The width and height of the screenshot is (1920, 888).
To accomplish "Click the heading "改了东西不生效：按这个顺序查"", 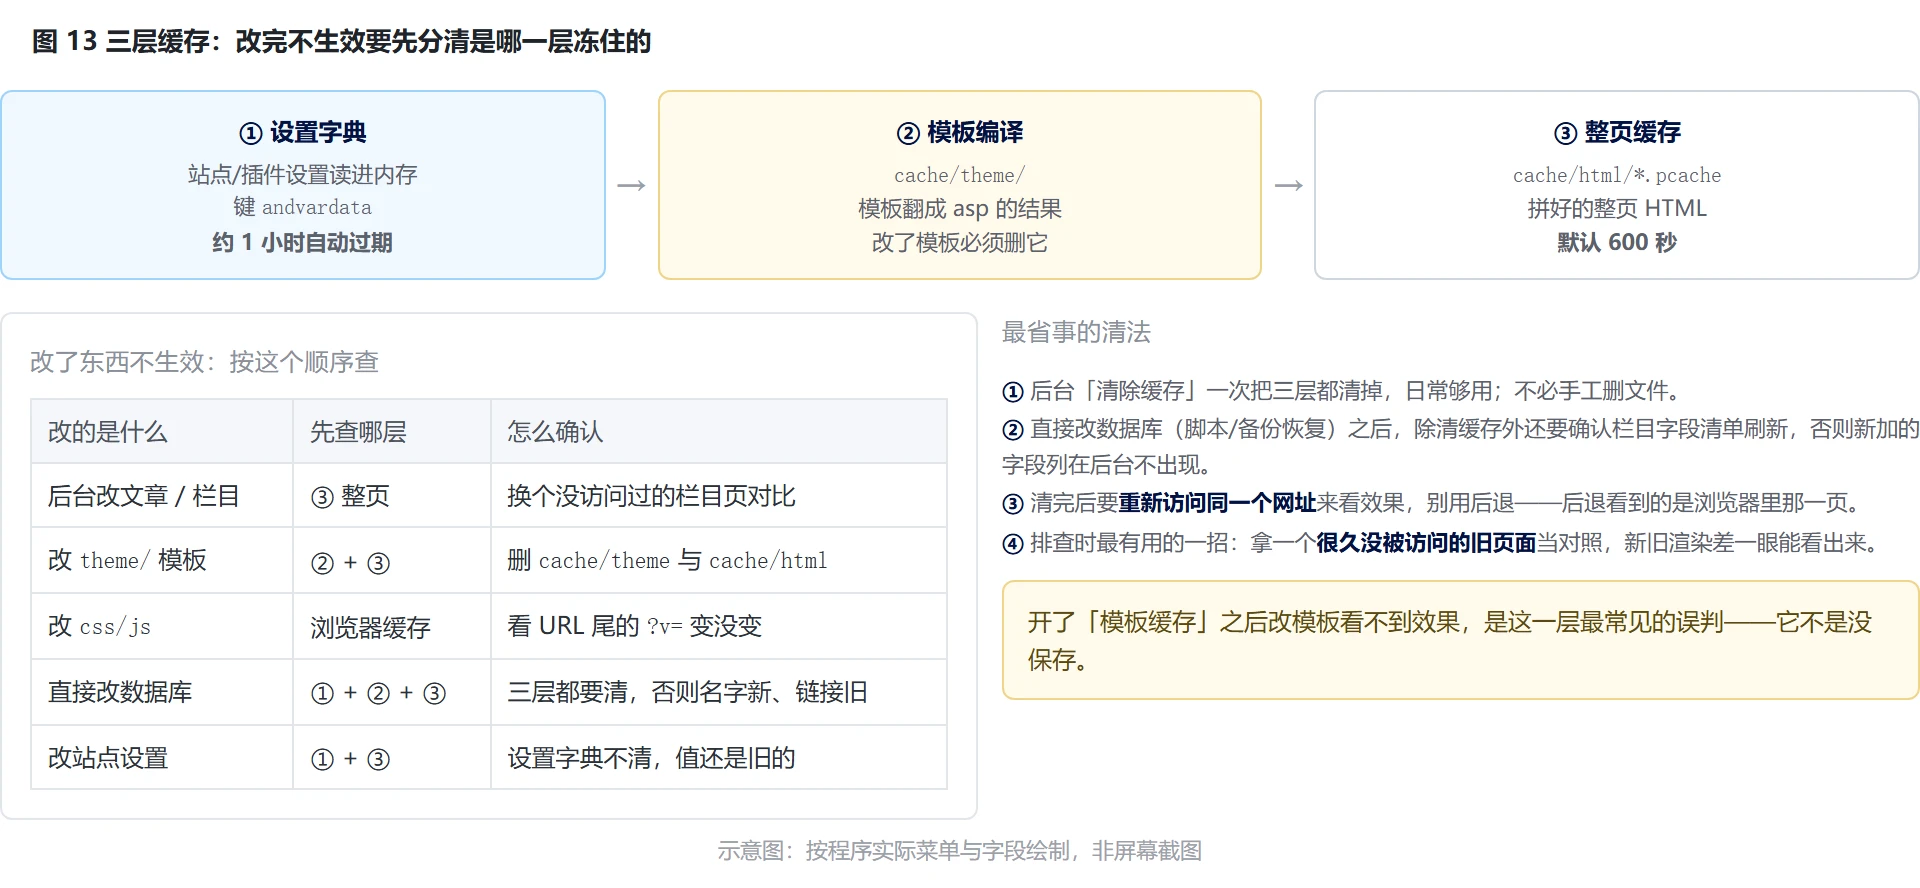I will coord(204,361).
